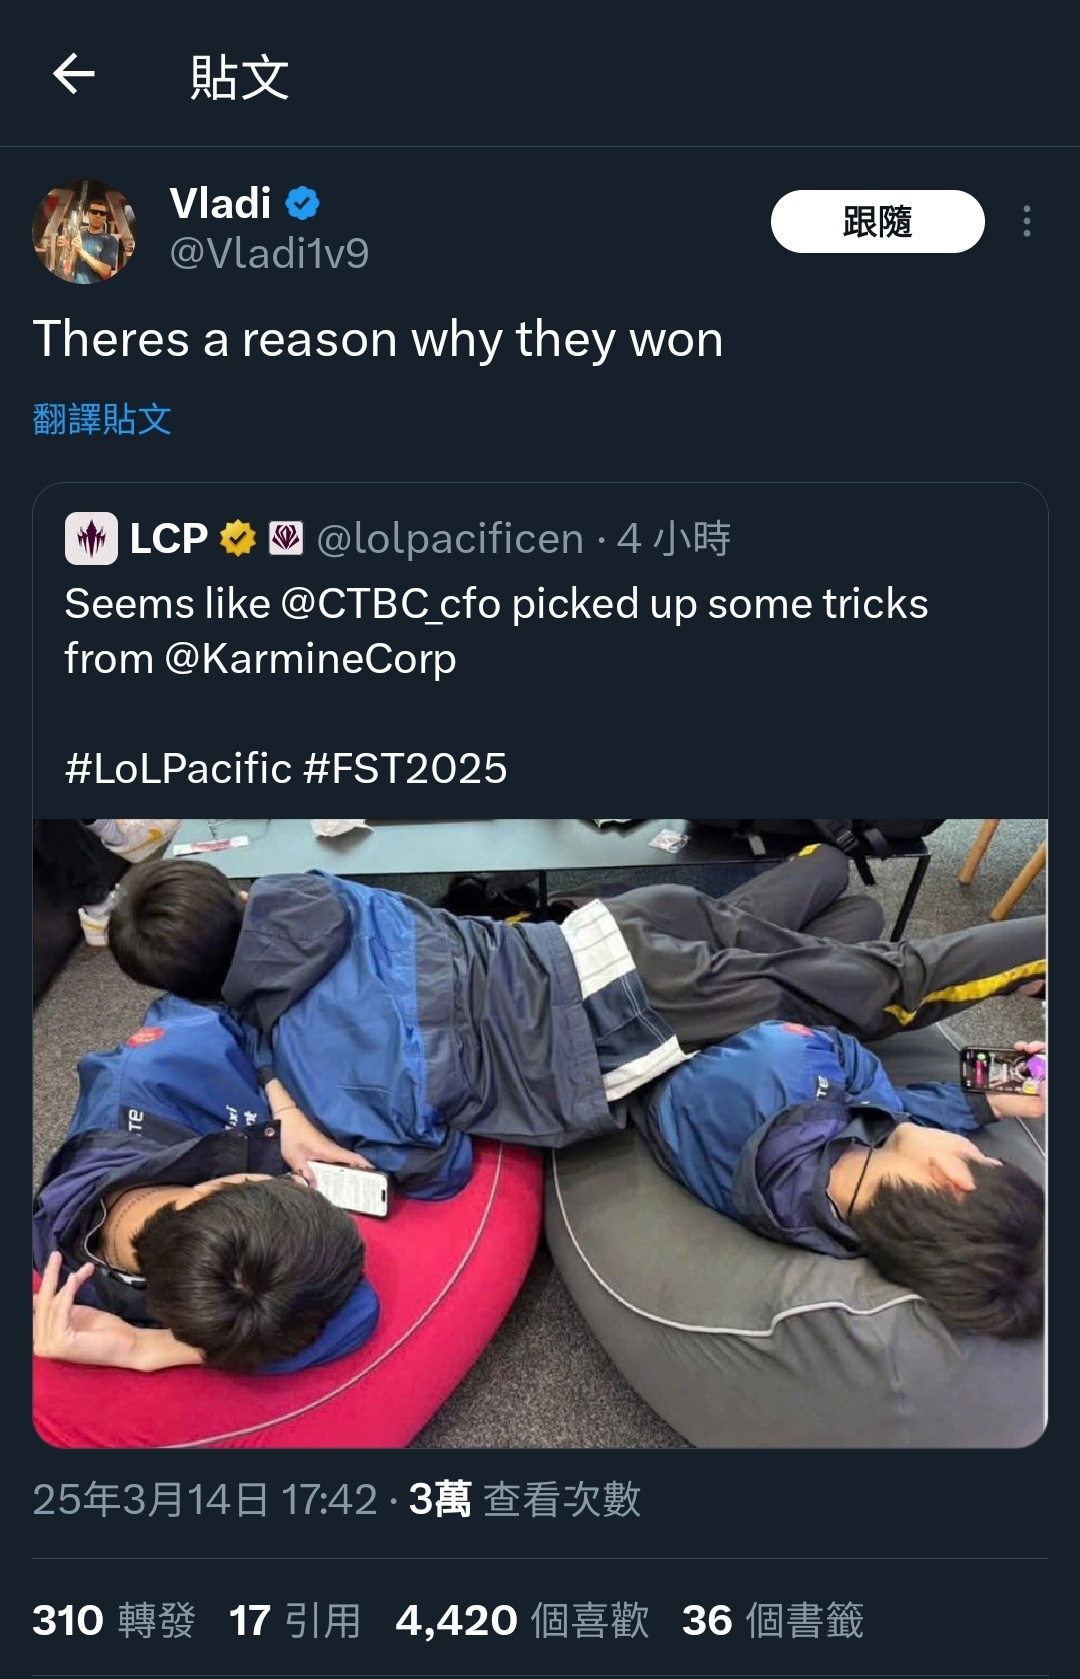Go back using the arrow icon
Image resolution: width=1080 pixels, height=1679 pixels.
click(x=74, y=74)
